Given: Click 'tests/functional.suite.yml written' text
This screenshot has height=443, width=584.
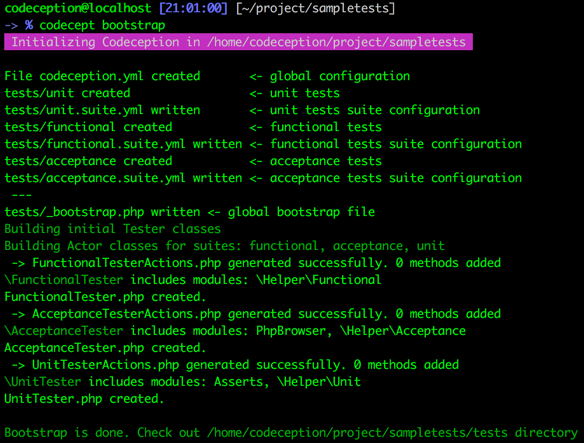Looking at the screenshot, I should (123, 144).
